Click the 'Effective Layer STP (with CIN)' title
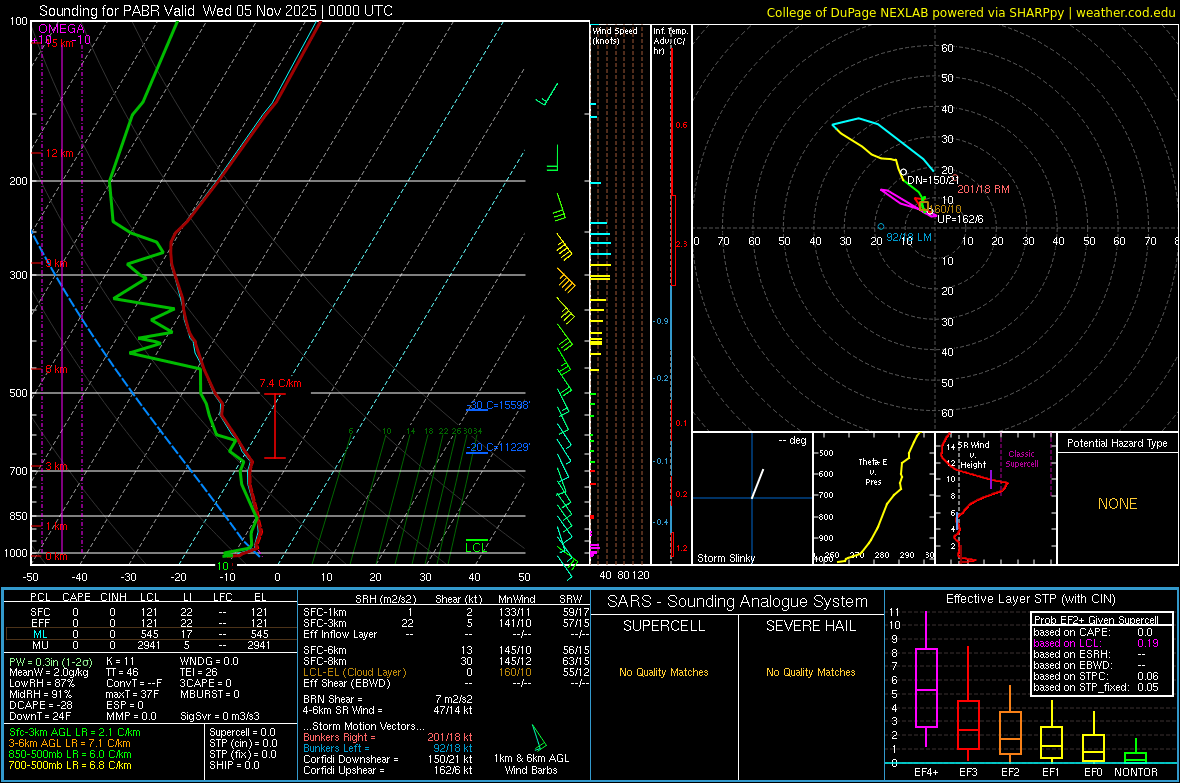This screenshot has height=783, width=1180. pos(1030,599)
